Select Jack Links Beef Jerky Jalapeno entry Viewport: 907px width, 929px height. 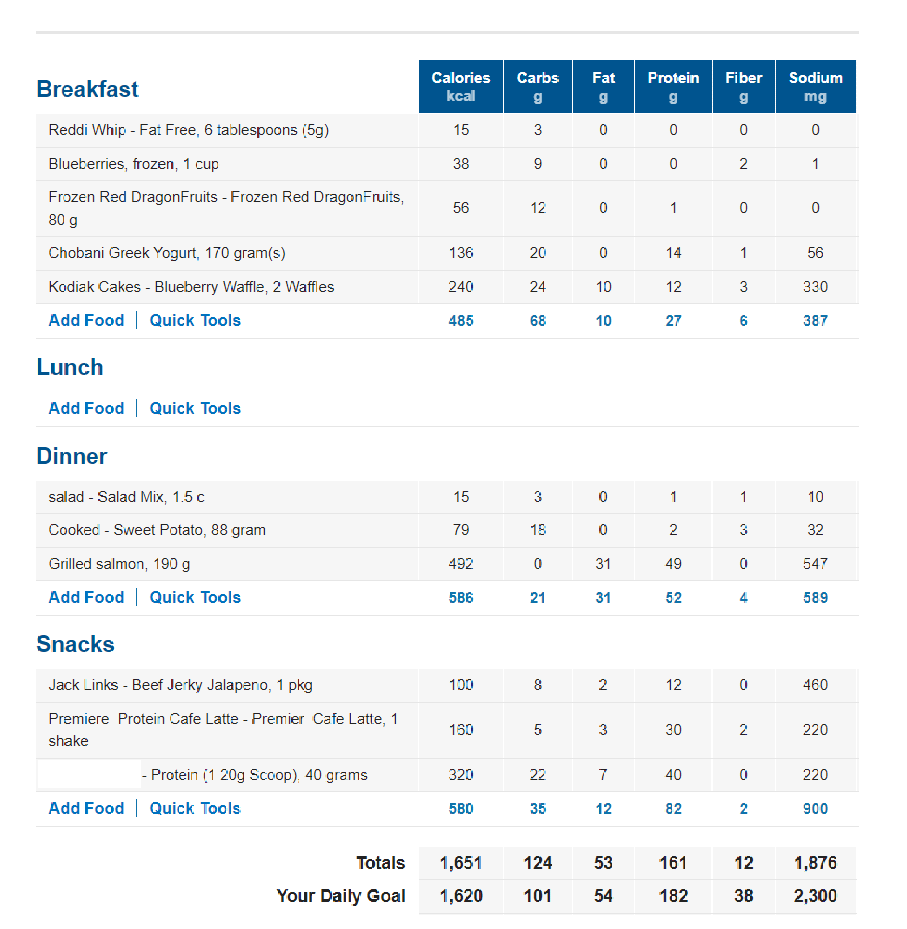pos(181,685)
